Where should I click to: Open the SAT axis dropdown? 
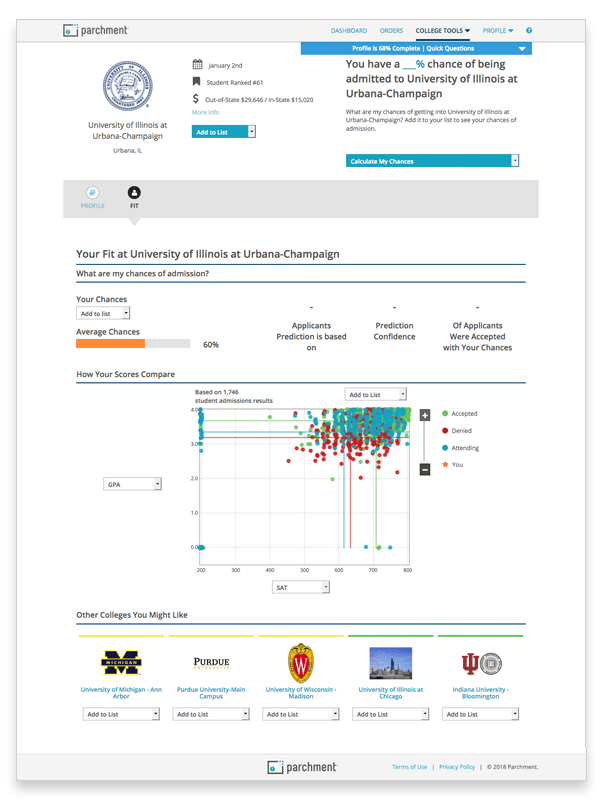tap(301, 587)
